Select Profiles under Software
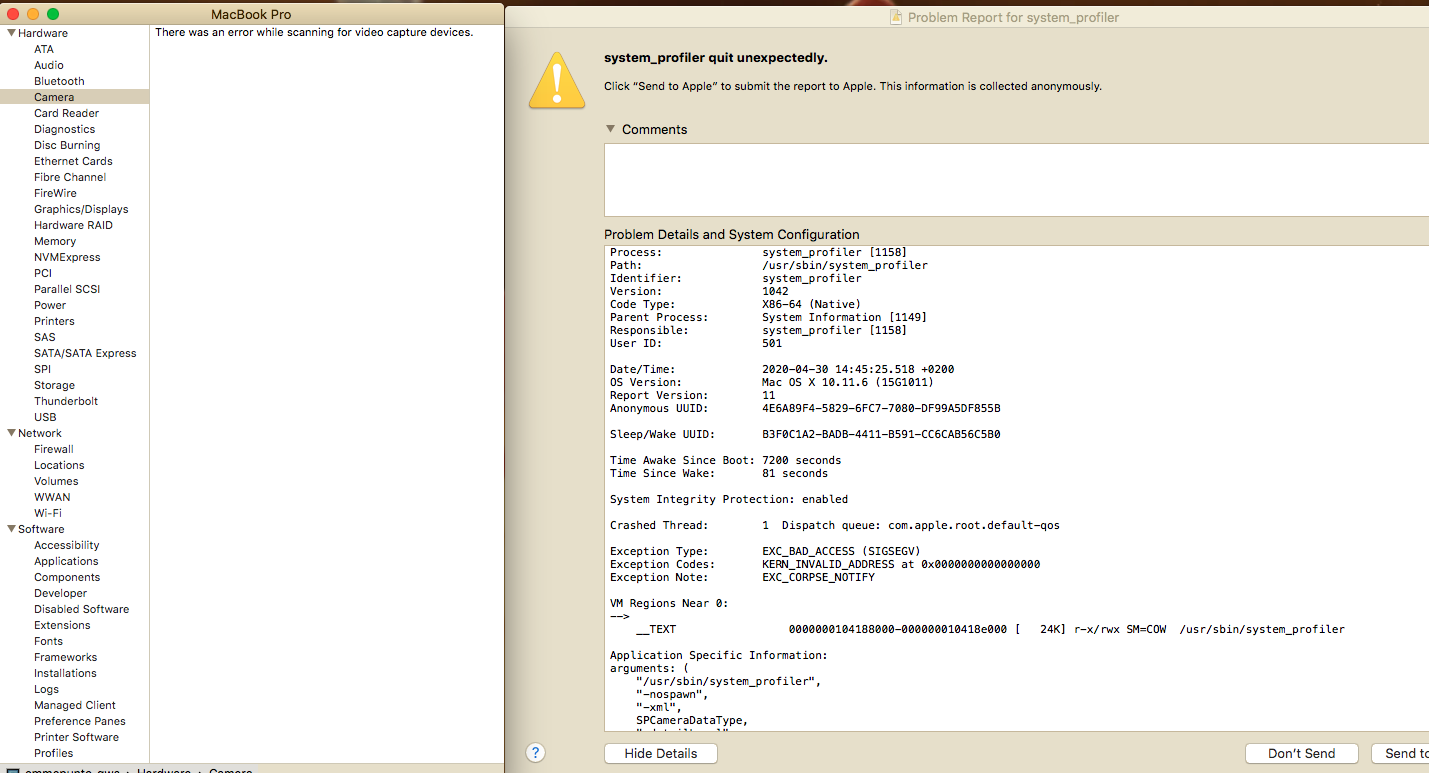This screenshot has height=773, width=1429. tap(54, 753)
